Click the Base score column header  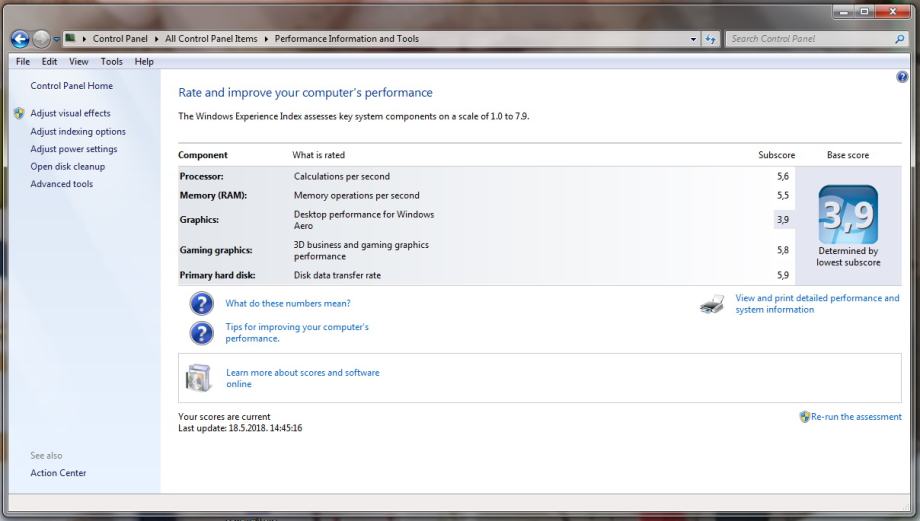(x=848, y=155)
